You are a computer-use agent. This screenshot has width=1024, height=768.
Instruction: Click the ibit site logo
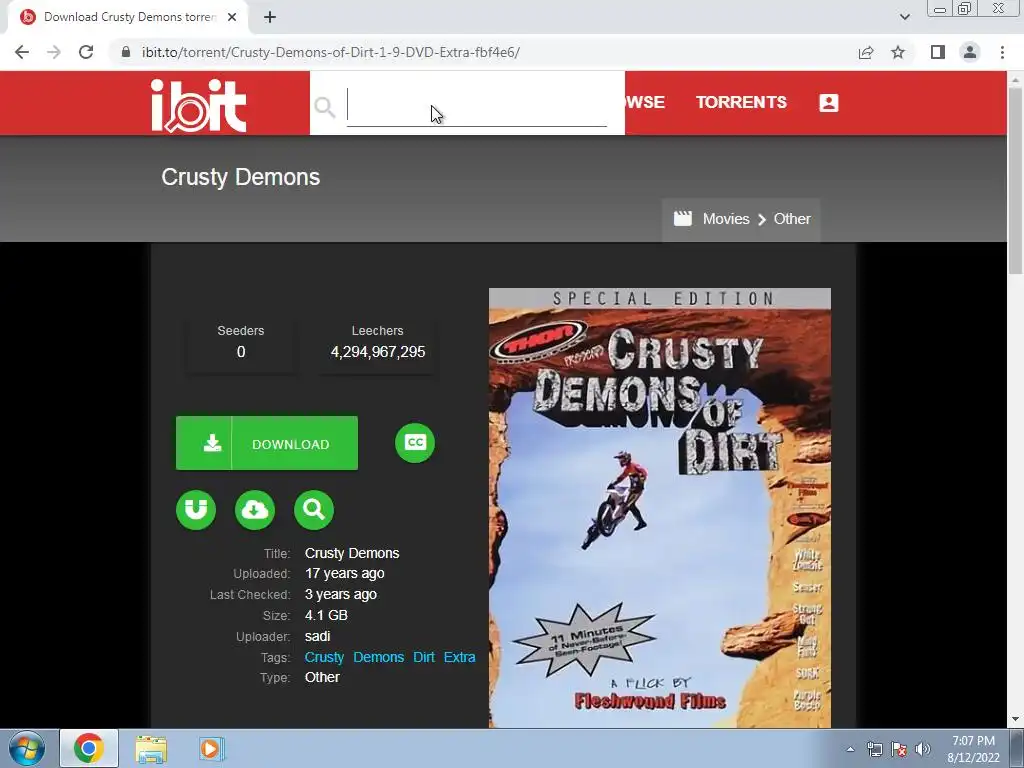point(199,105)
